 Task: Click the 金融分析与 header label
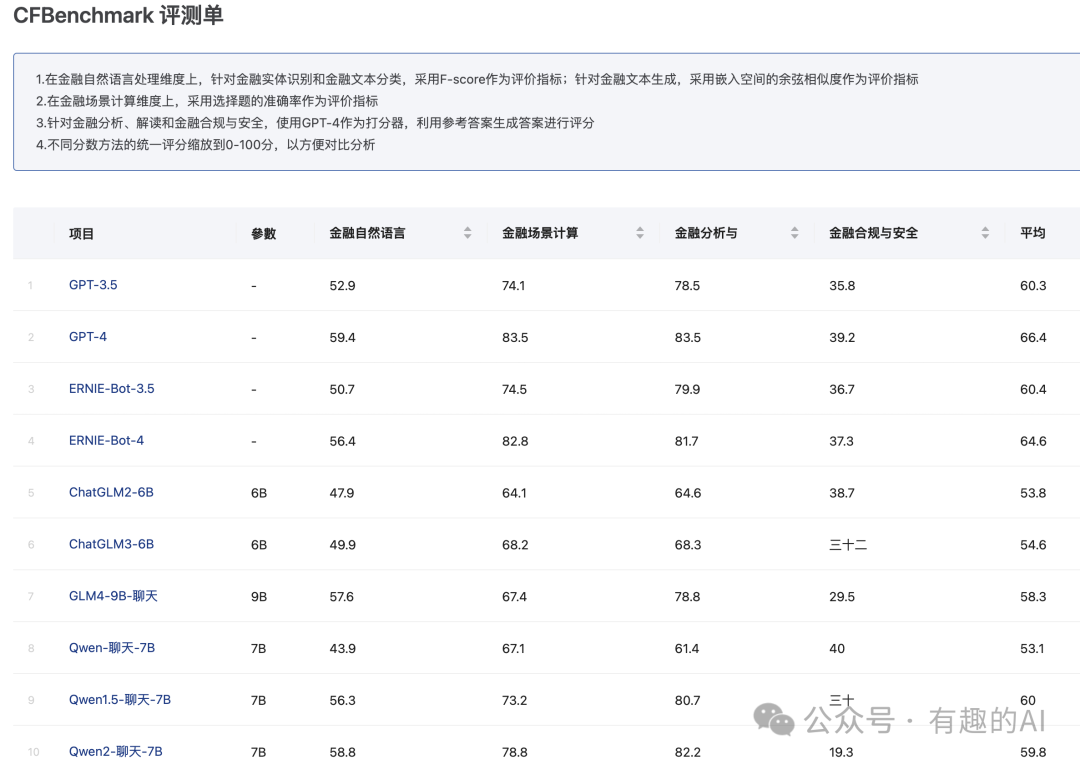coord(706,233)
